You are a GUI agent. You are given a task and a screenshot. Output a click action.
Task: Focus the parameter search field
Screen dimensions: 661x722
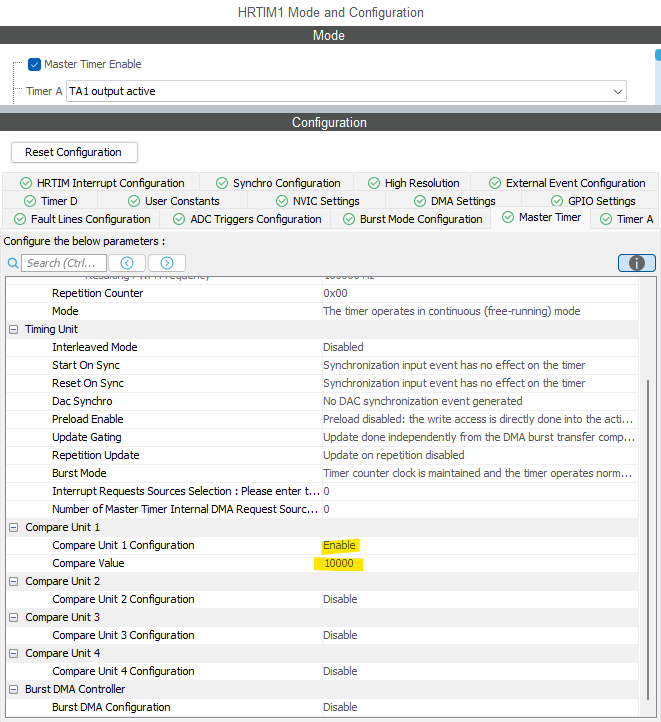tap(64, 263)
